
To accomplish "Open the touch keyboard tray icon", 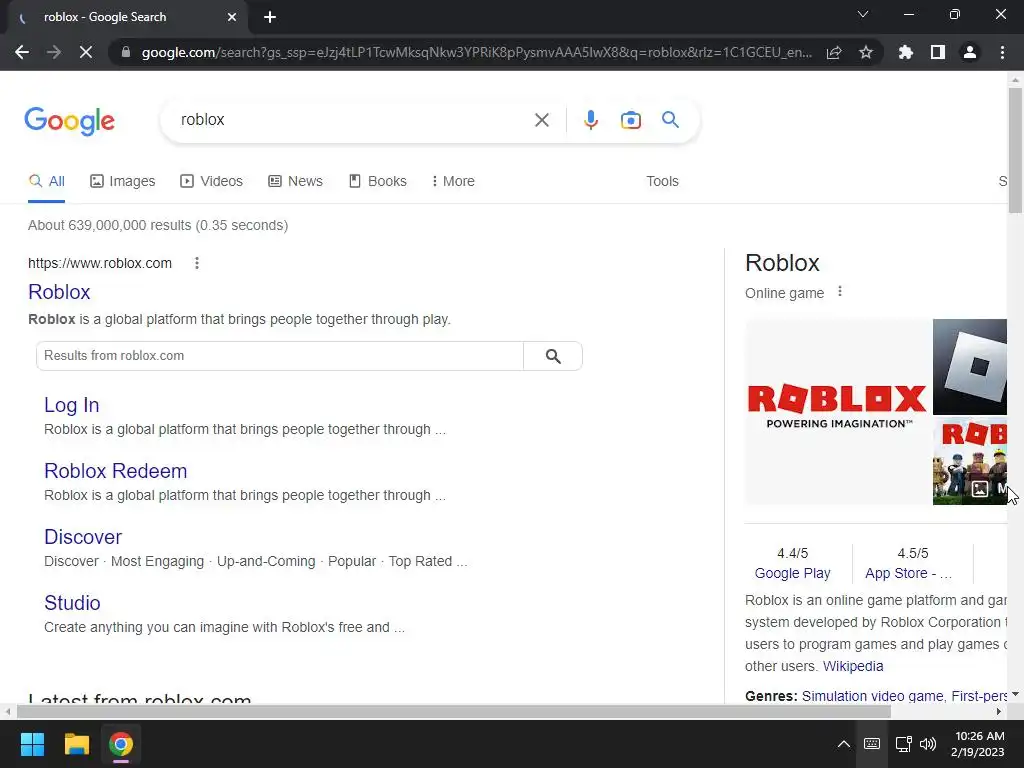I will pos(872,744).
